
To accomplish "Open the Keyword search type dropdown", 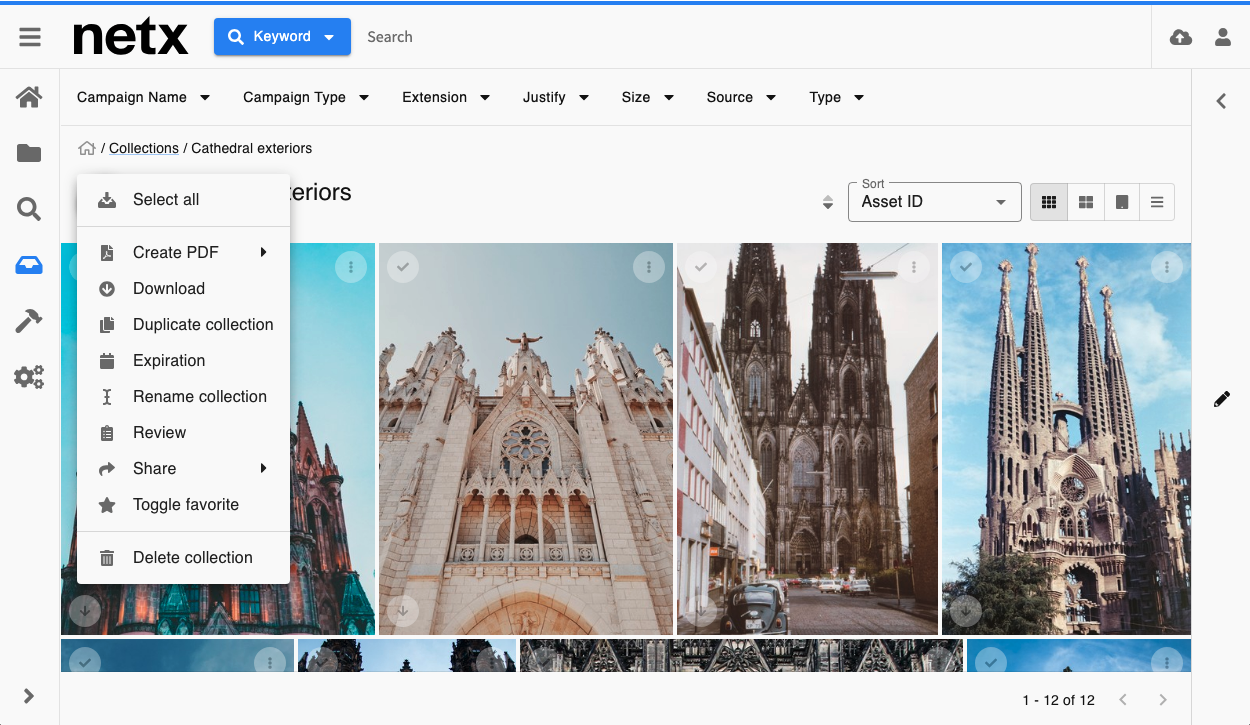I will pyautogui.click(x=282, y=37).
